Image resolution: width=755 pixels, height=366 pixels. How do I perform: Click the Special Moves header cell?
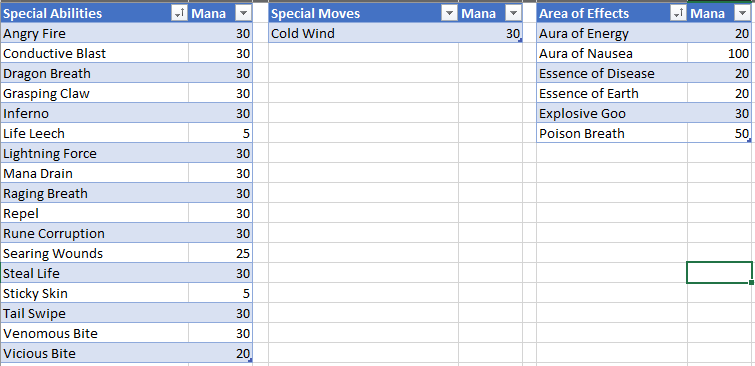tap(363, 13)
